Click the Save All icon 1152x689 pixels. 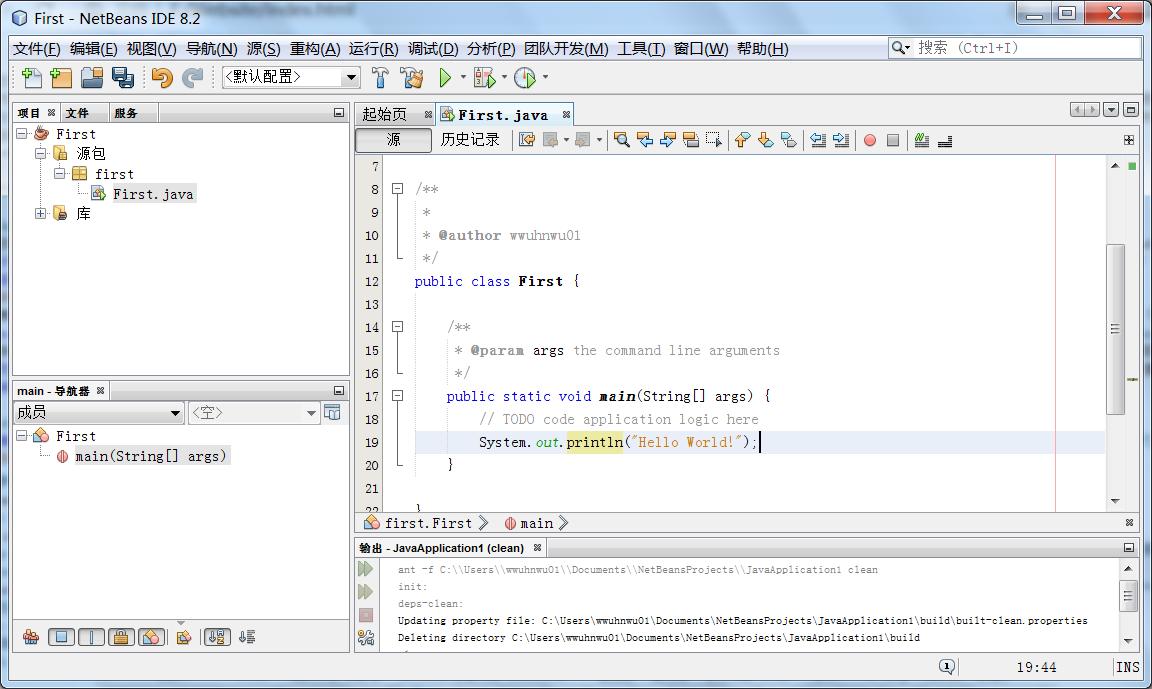(x=124, y=77)
